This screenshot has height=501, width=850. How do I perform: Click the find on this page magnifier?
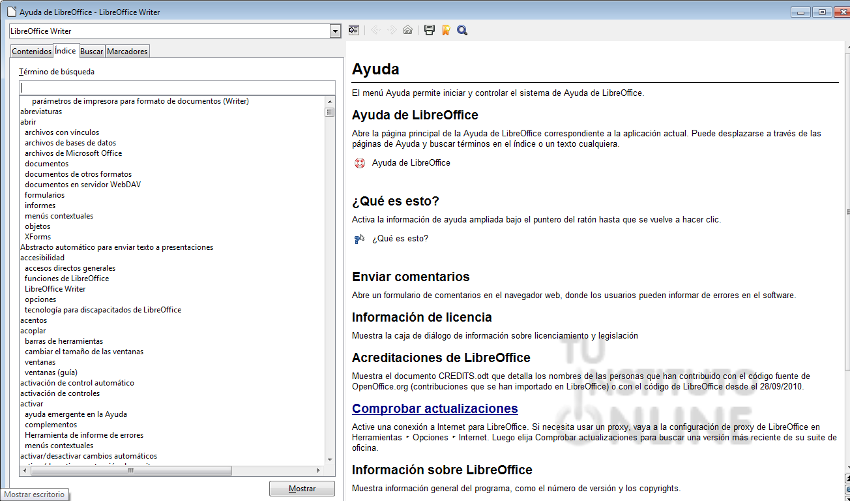tap(462, 30)
